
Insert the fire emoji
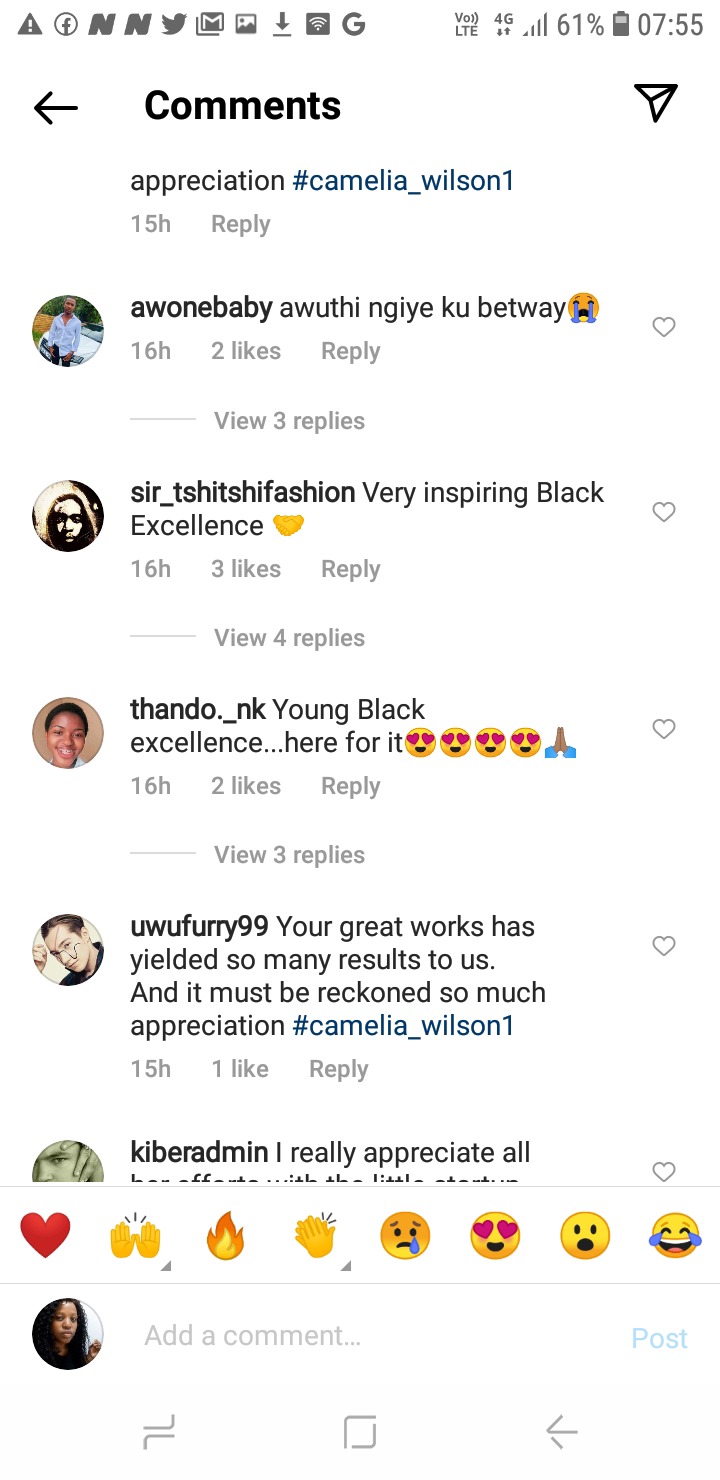pos(226,1236)
